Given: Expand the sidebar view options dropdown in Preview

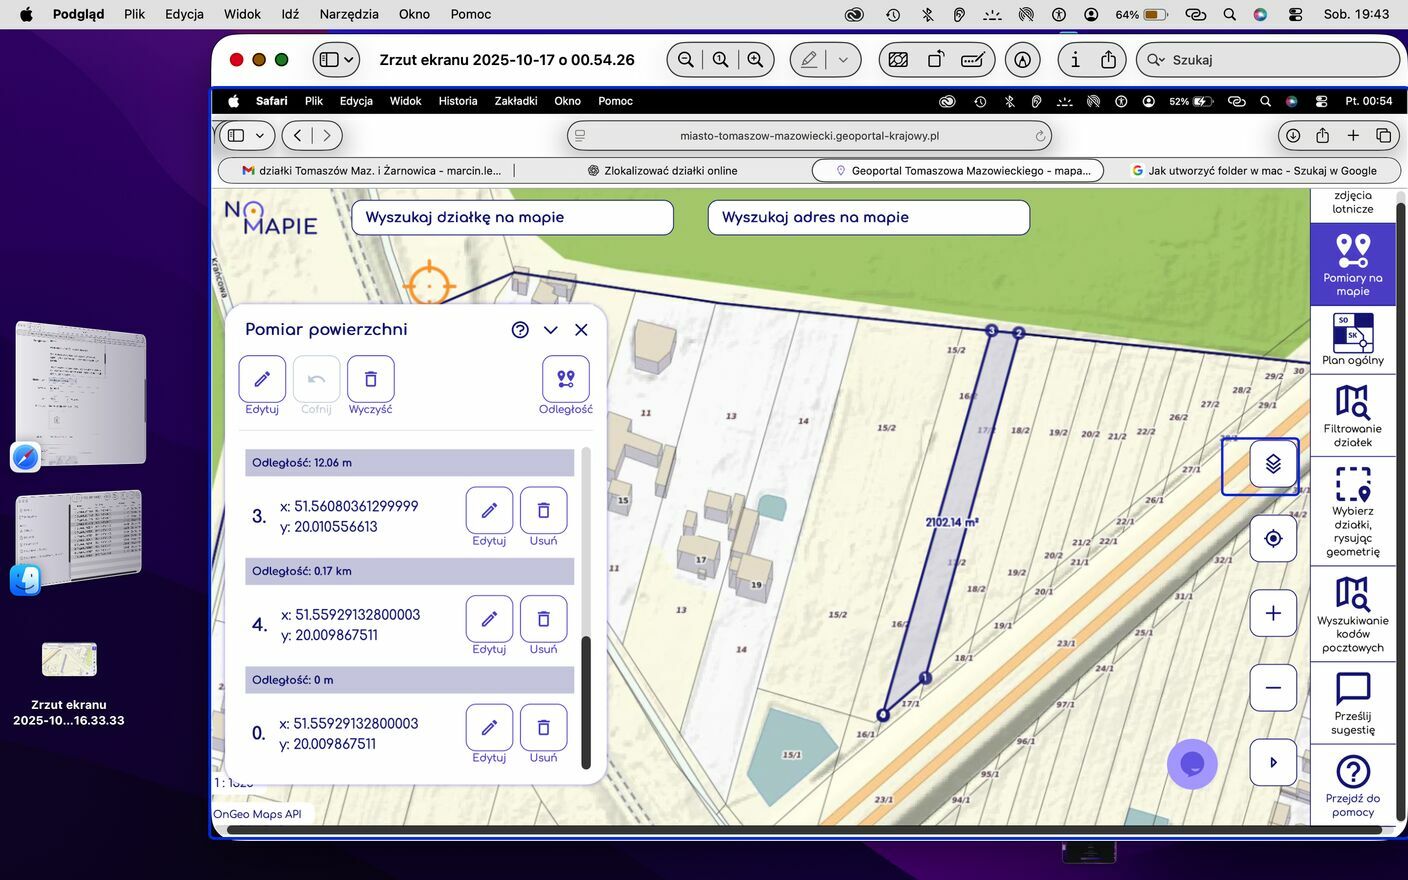Looking at the screenshot, I should (349, 60).
